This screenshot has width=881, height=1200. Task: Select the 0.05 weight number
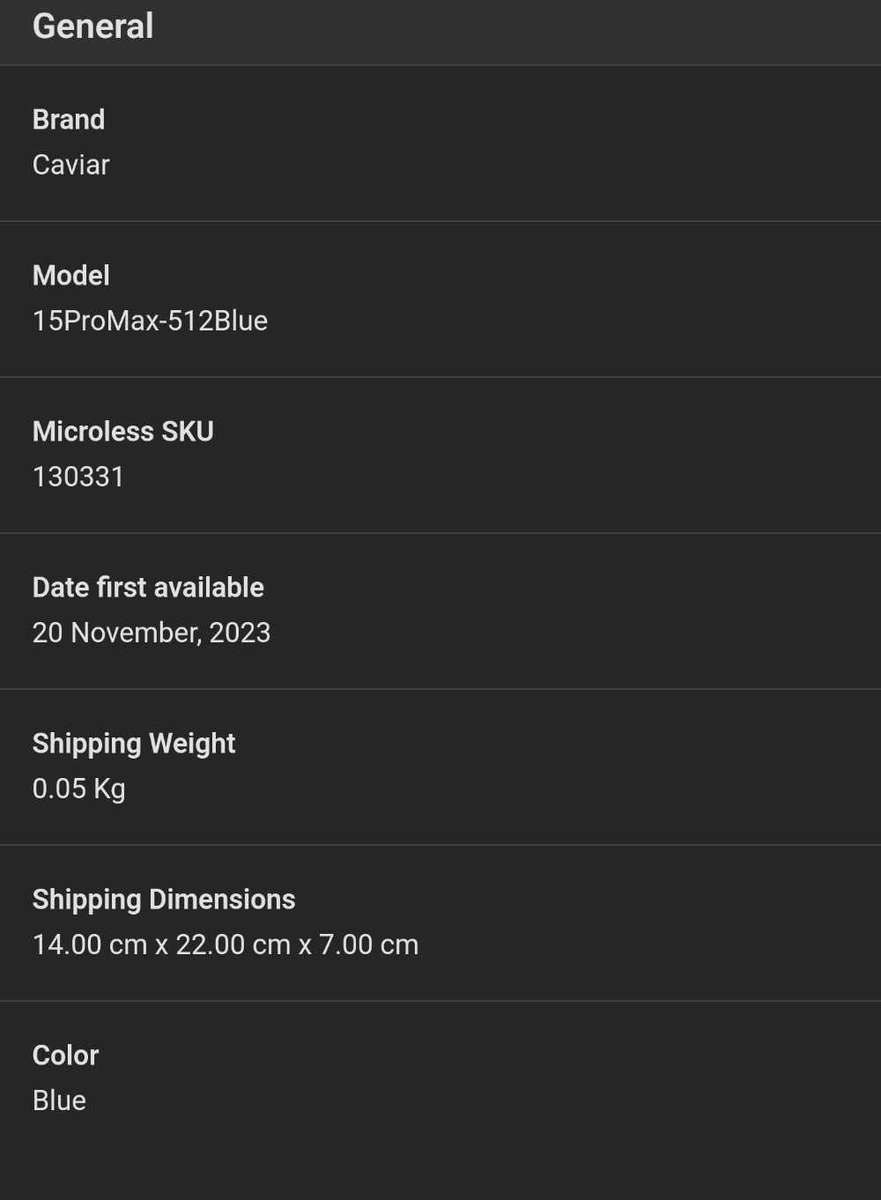pyautogui.click(x=58, y=789)
